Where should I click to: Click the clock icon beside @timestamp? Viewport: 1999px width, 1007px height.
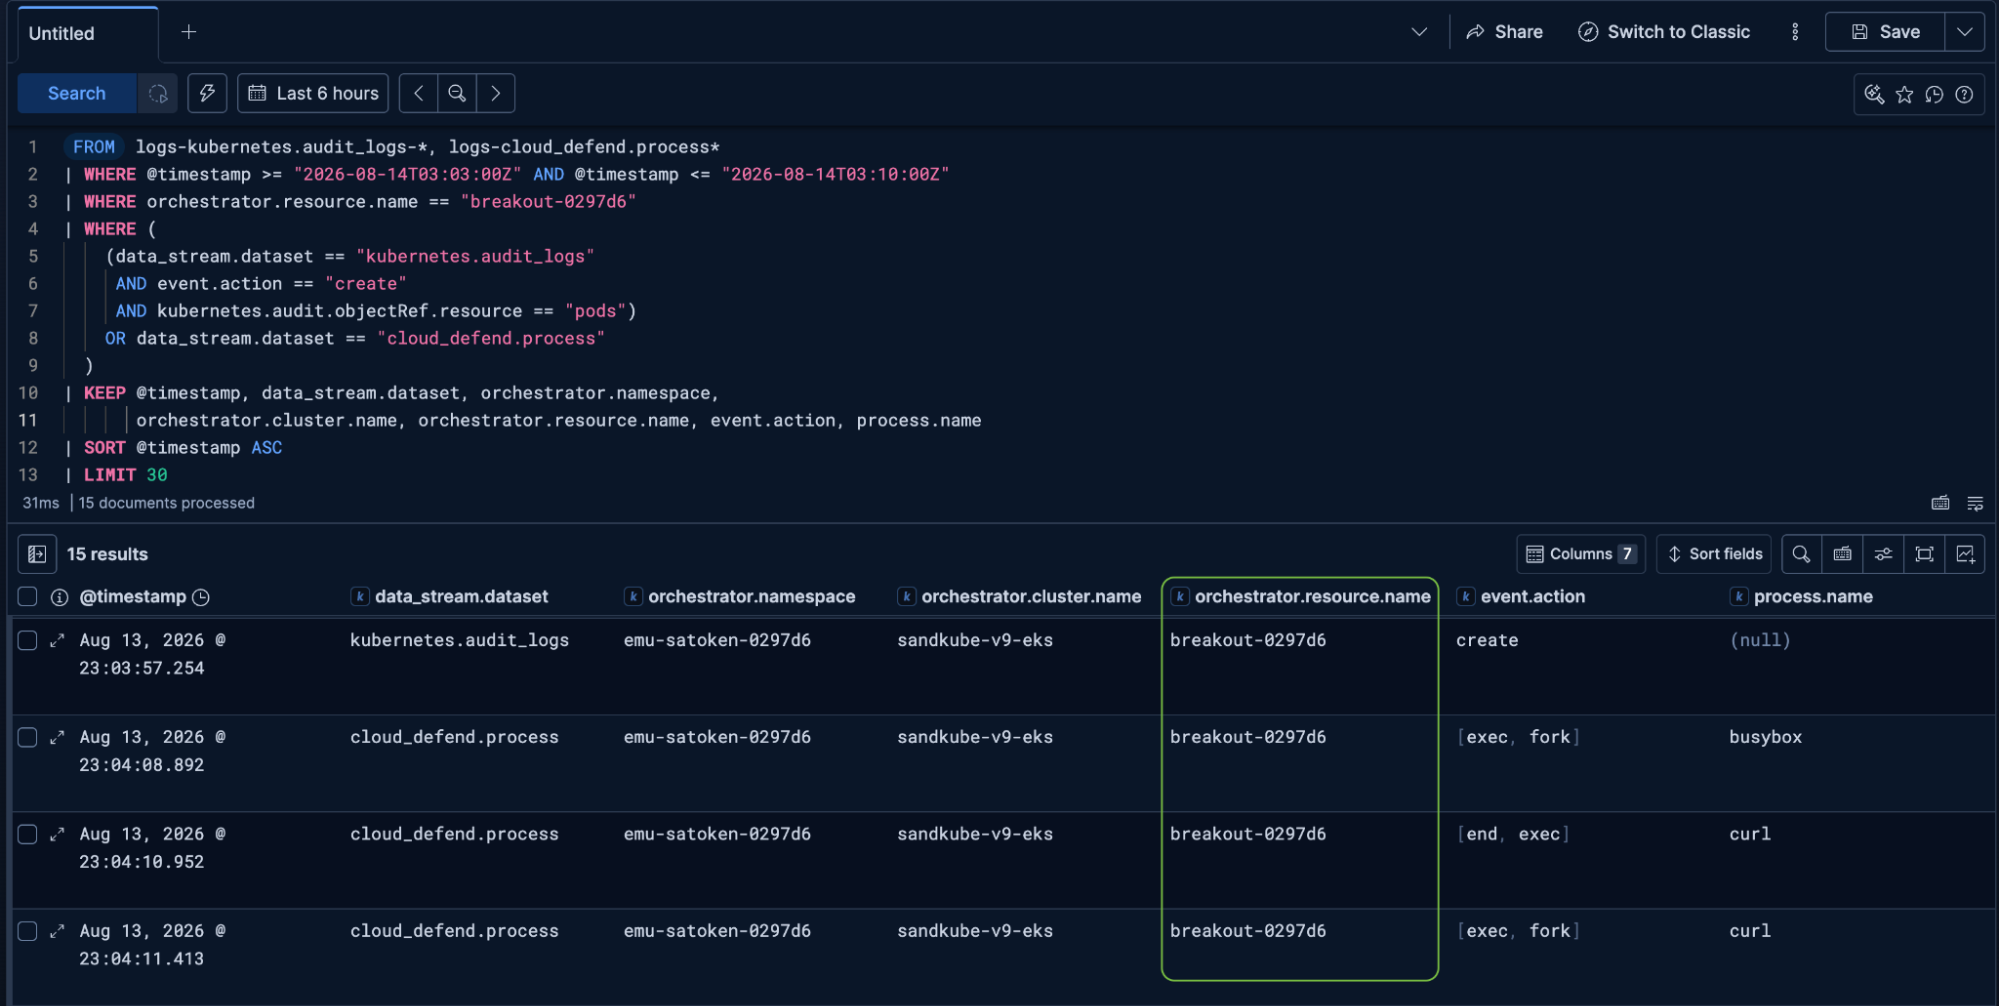click(201, 597)
